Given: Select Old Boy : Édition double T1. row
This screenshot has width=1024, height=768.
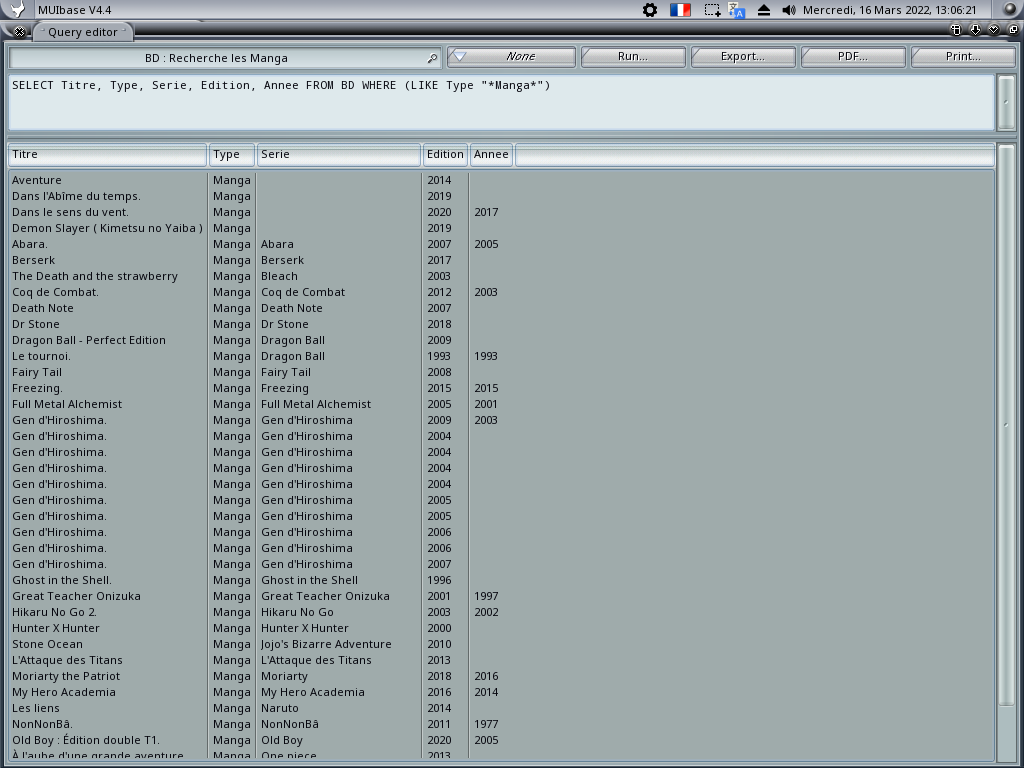Looking at the screenshot, I should tap(501, 740).
